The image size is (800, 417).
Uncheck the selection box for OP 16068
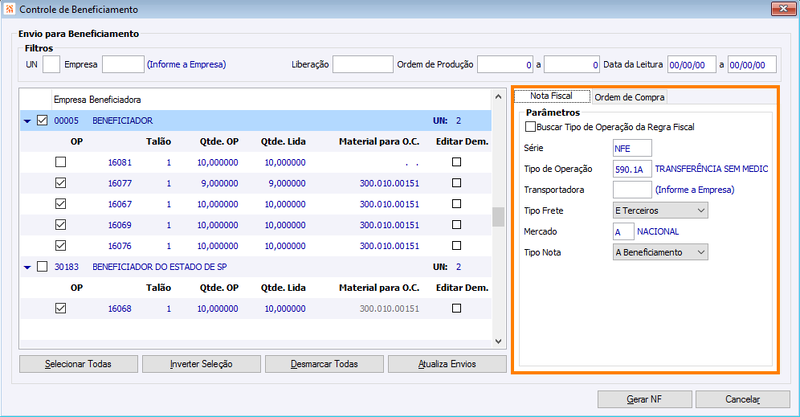point(61,308)
